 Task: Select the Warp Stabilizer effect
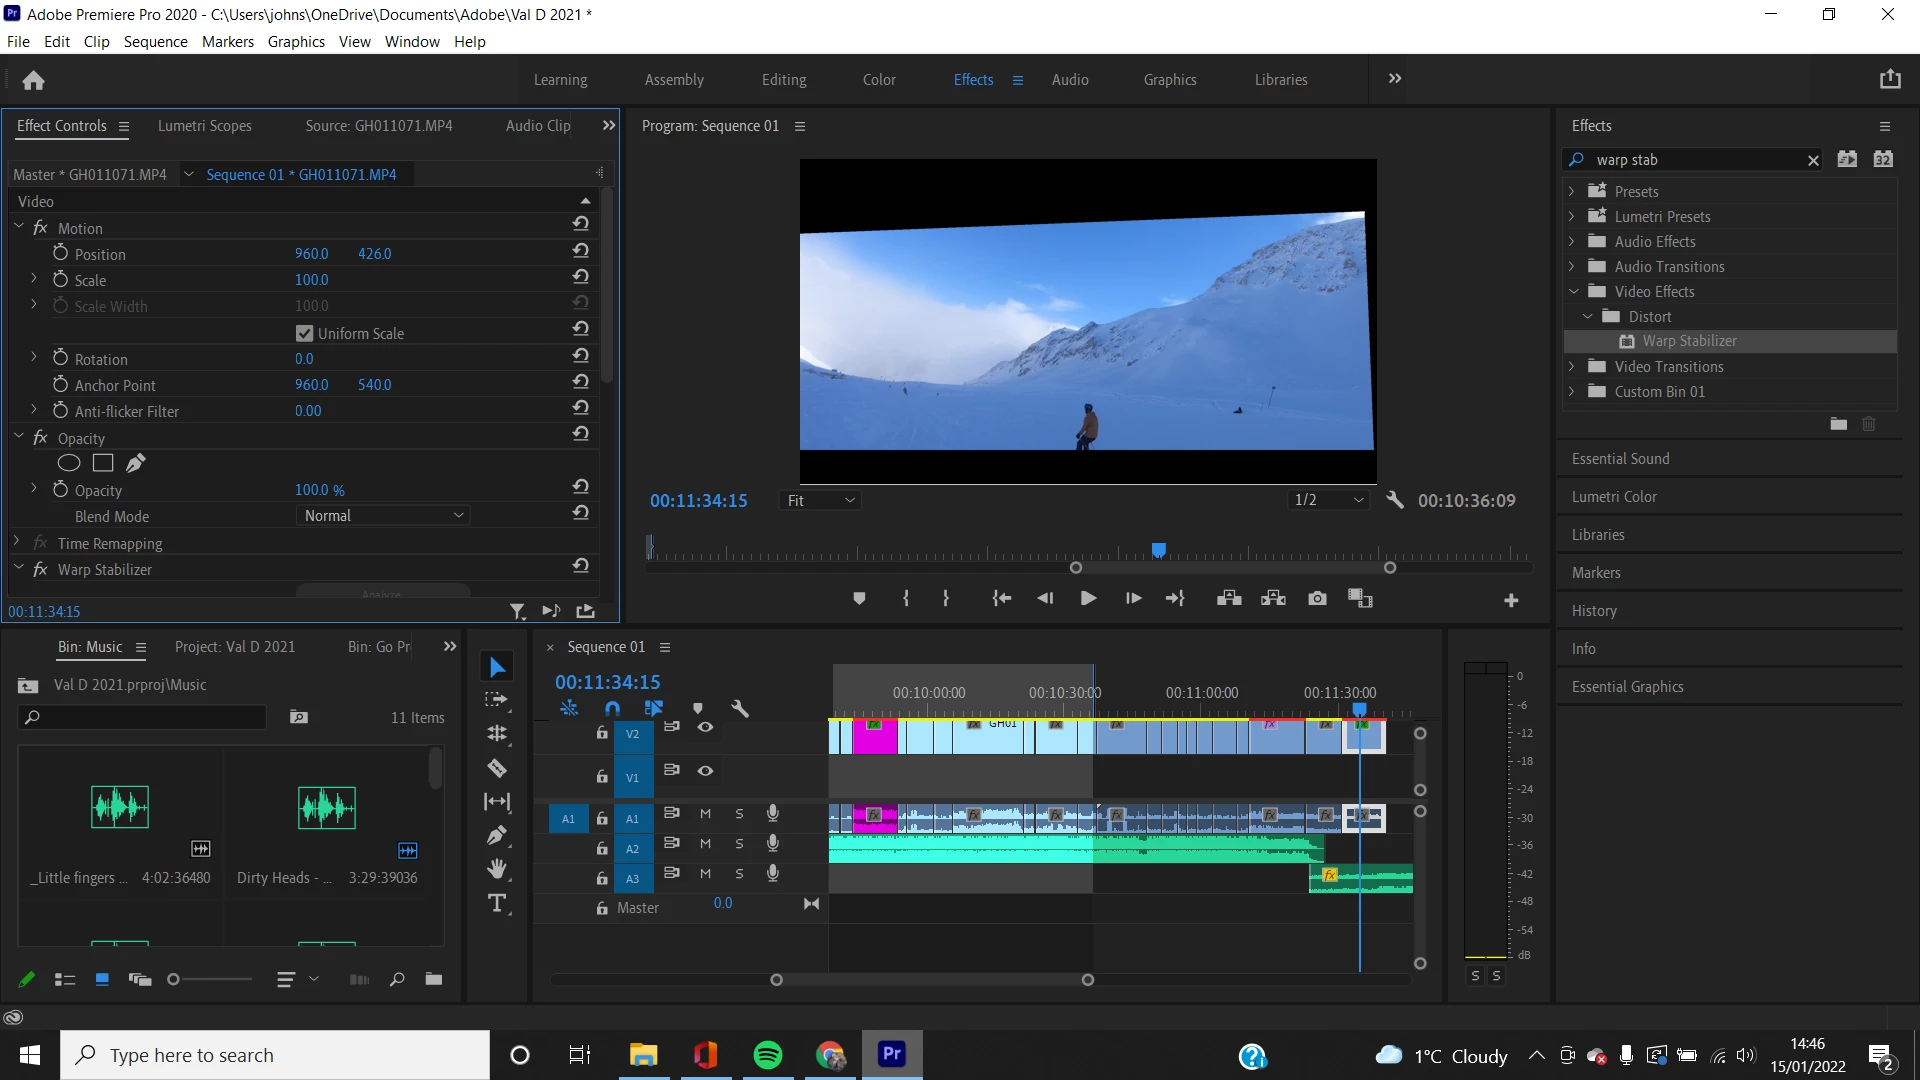[x=1689, y=341]
